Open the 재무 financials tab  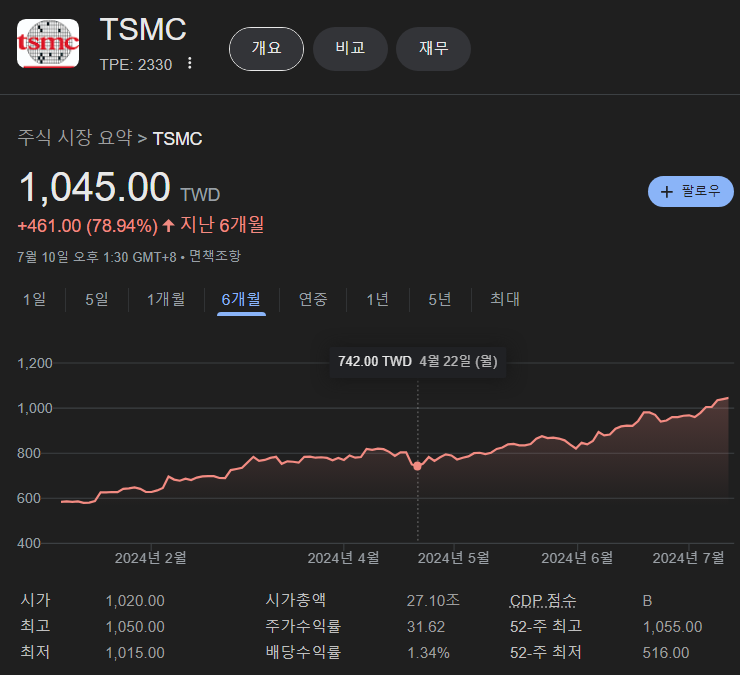coord(433,49)
